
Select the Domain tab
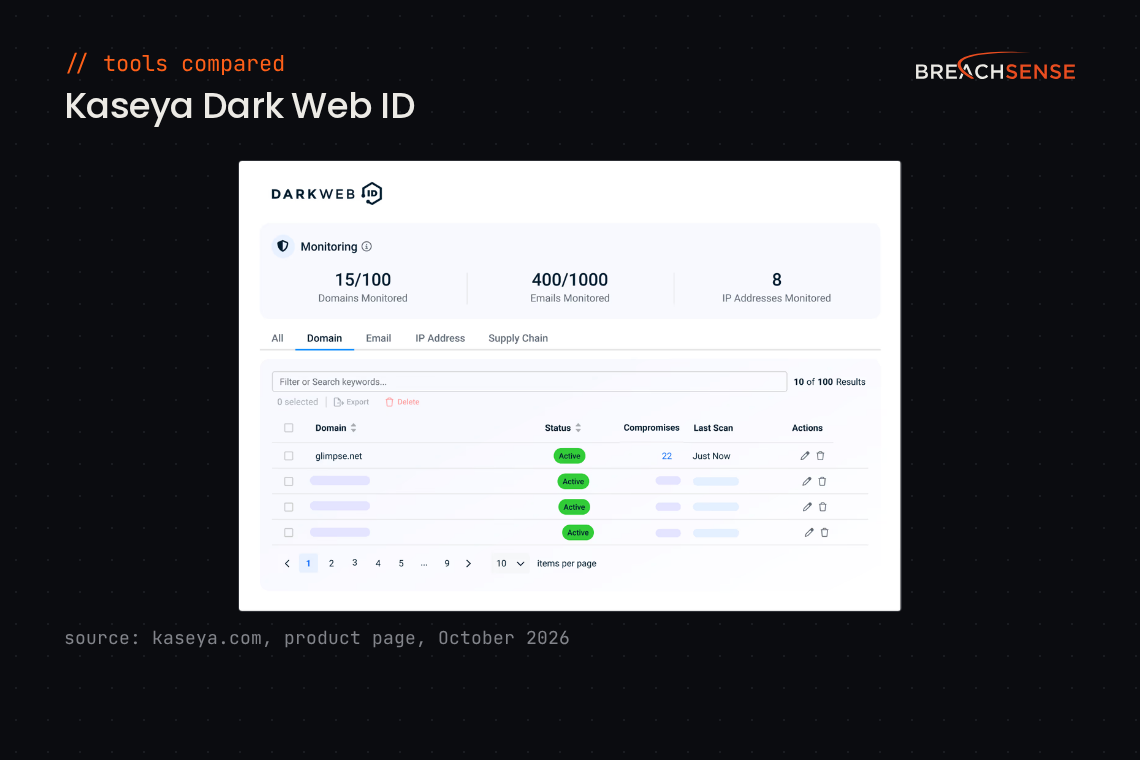pos(324,338)
